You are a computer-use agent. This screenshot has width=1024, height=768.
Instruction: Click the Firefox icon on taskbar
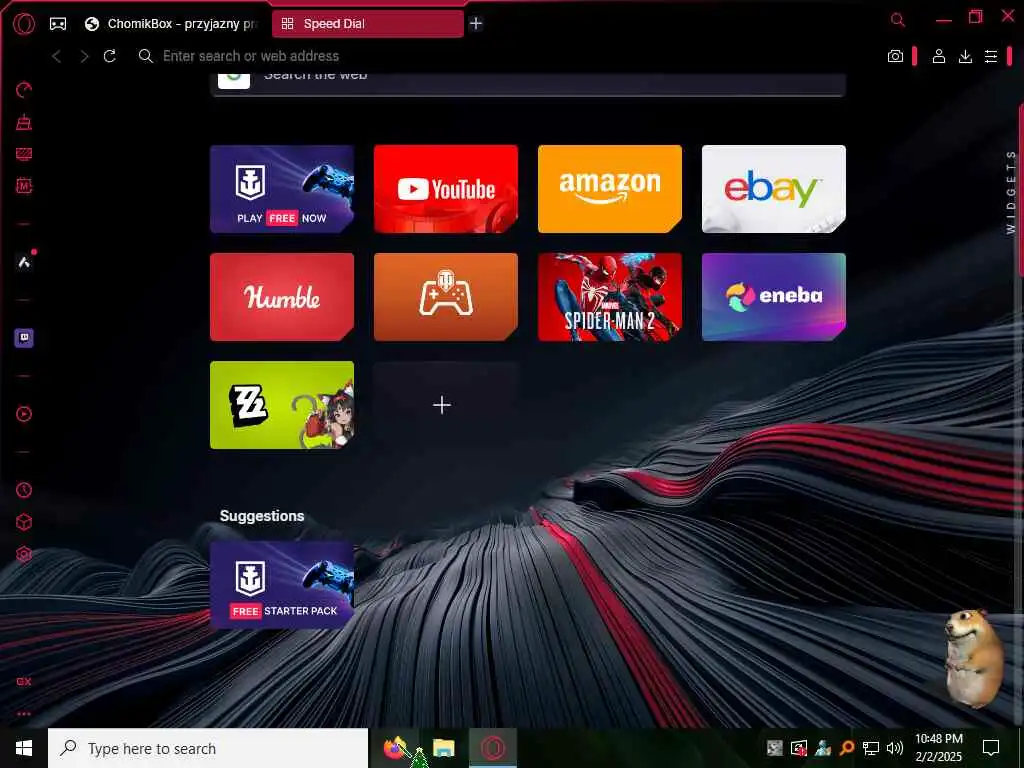[x=394, y=748]
